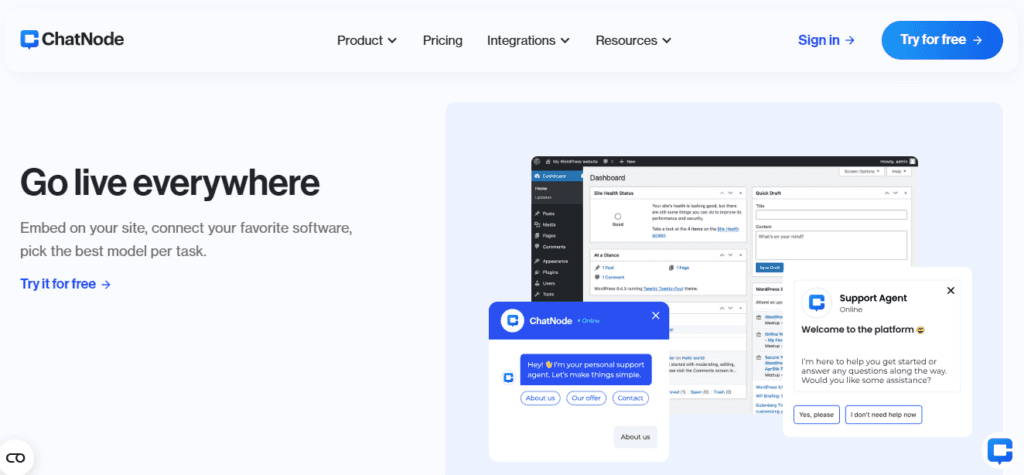Click the ChatNode avatar in blue chat header
The width and height of the screenshot is (1024, 475).
[513, 321]
